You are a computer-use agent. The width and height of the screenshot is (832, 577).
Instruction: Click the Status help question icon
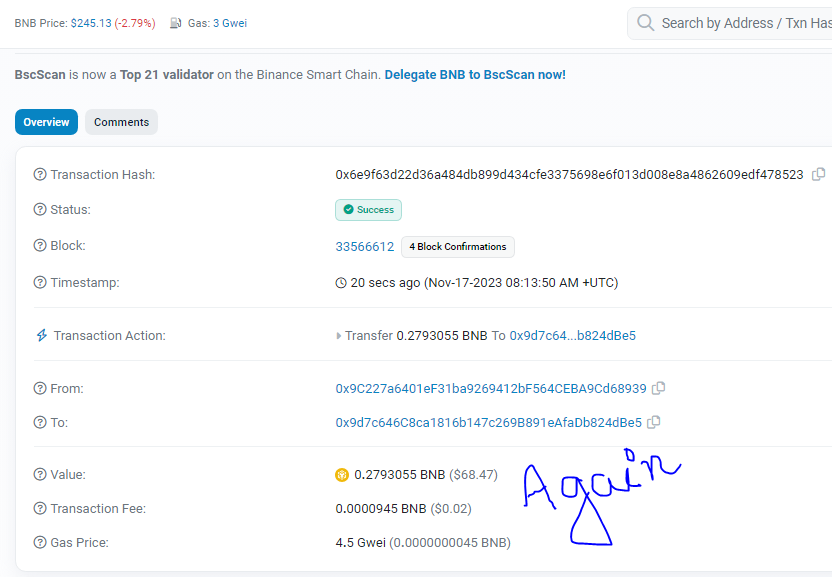click(40, 210)
